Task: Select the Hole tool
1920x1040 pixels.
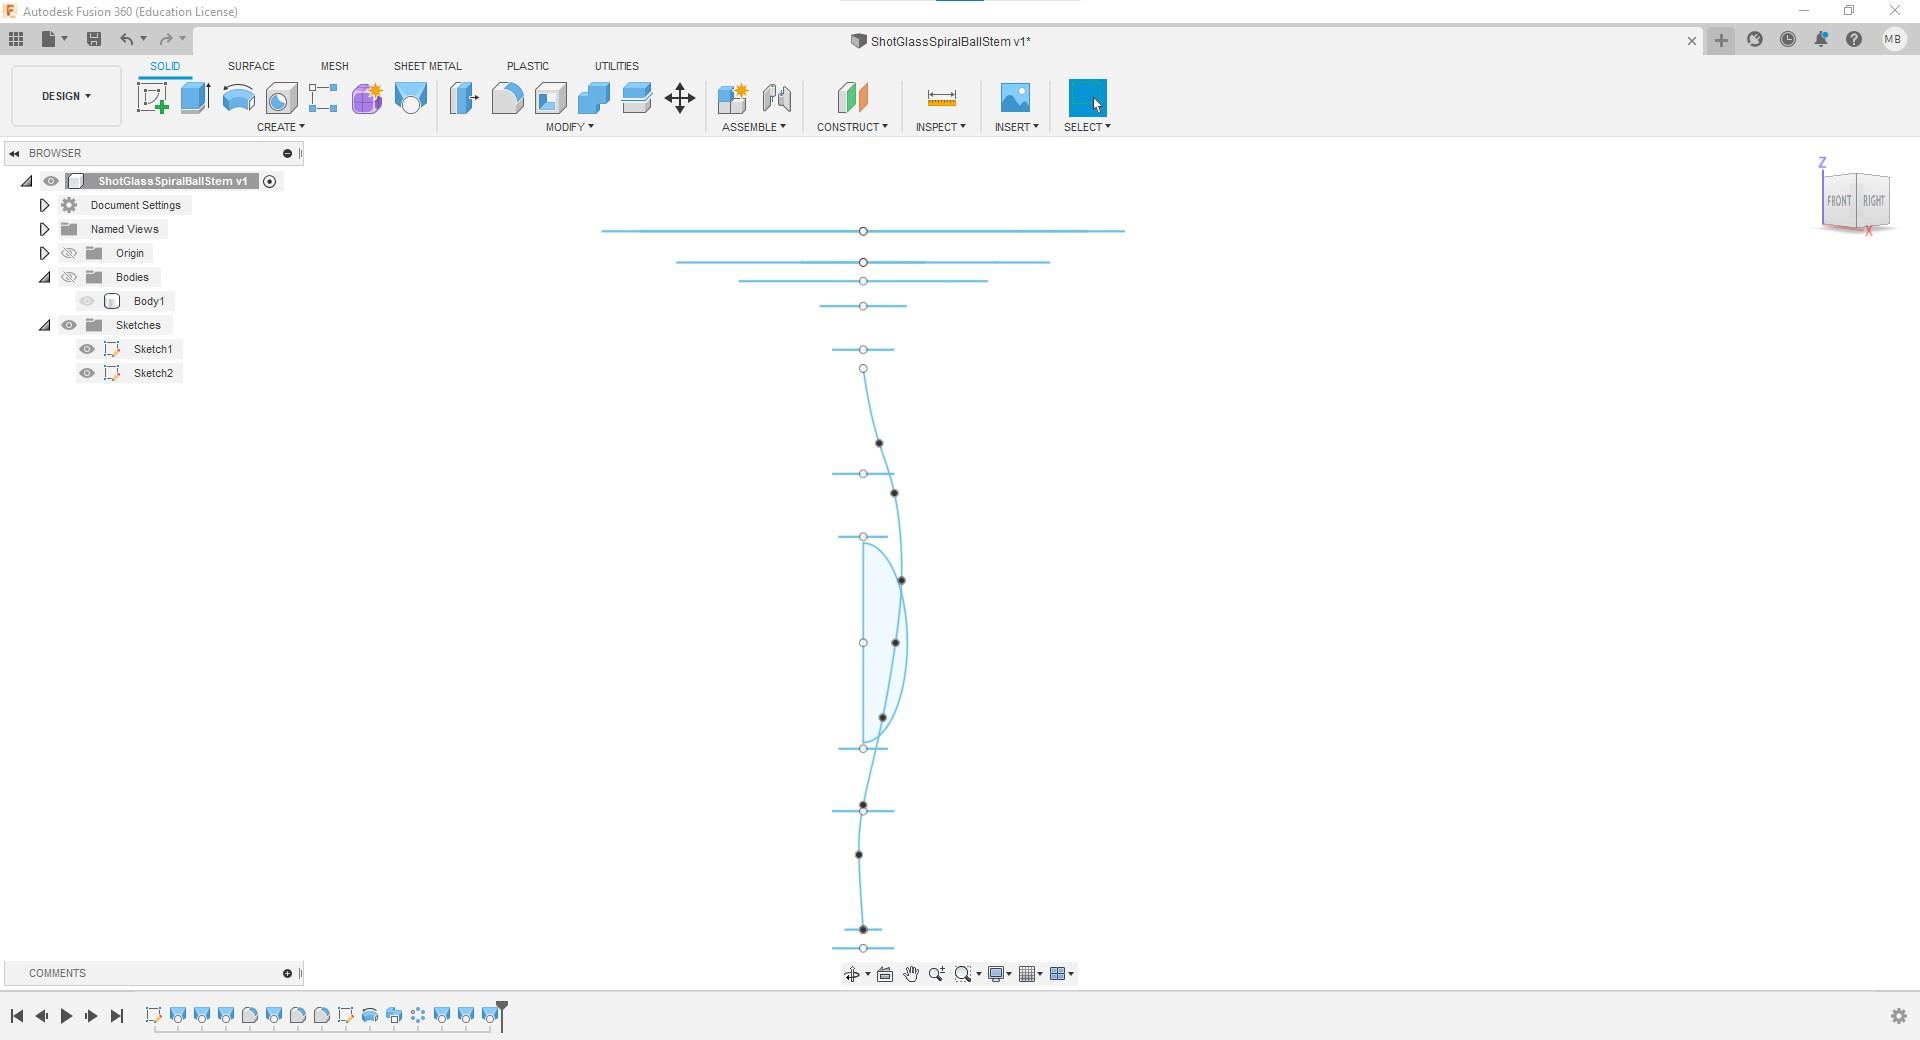Action: point(281,98)
